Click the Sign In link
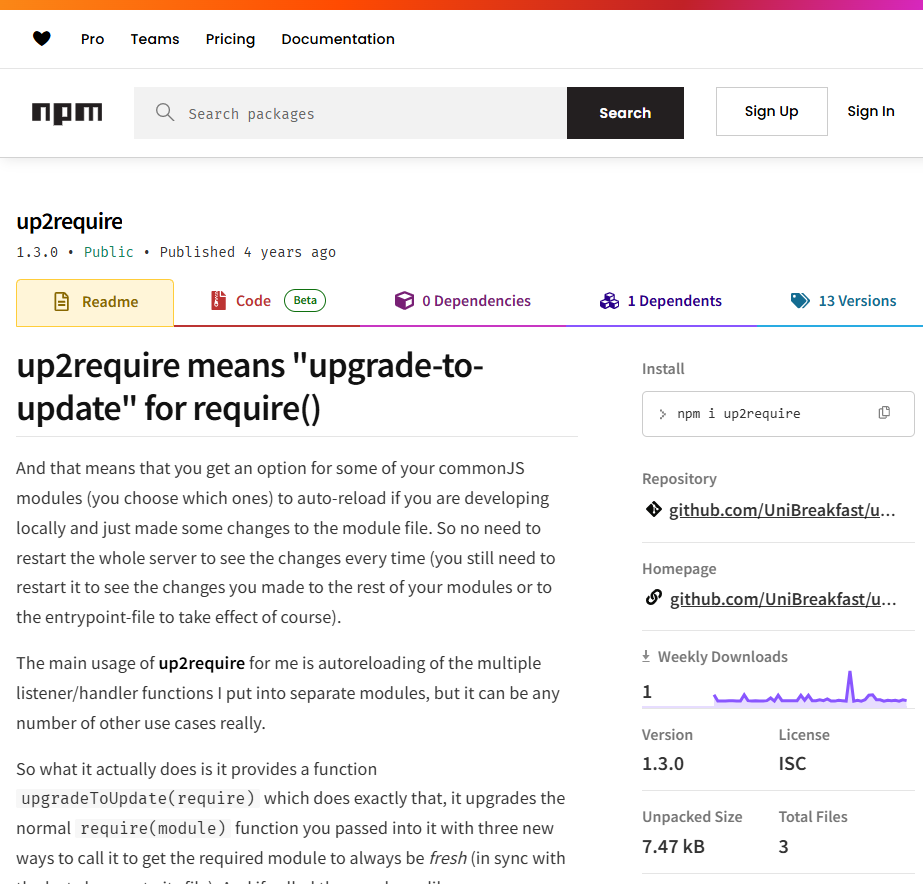923x884 pixels. 871,111
